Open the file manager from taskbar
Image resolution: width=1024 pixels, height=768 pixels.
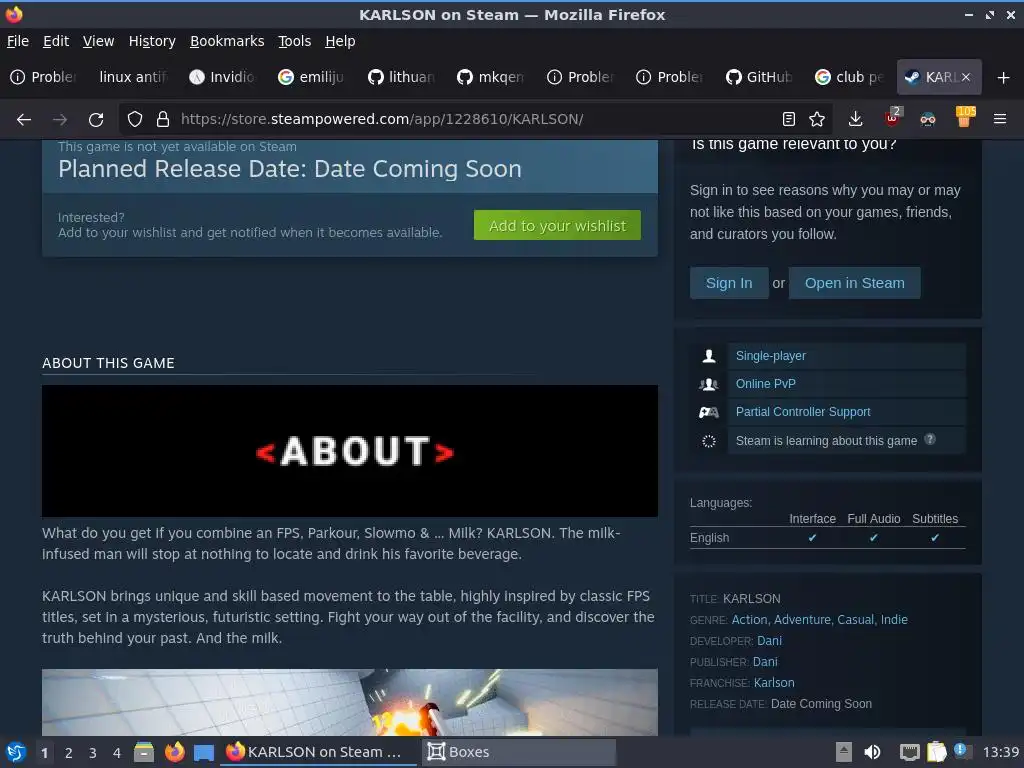pyautogui.click(x=144, y=752)
